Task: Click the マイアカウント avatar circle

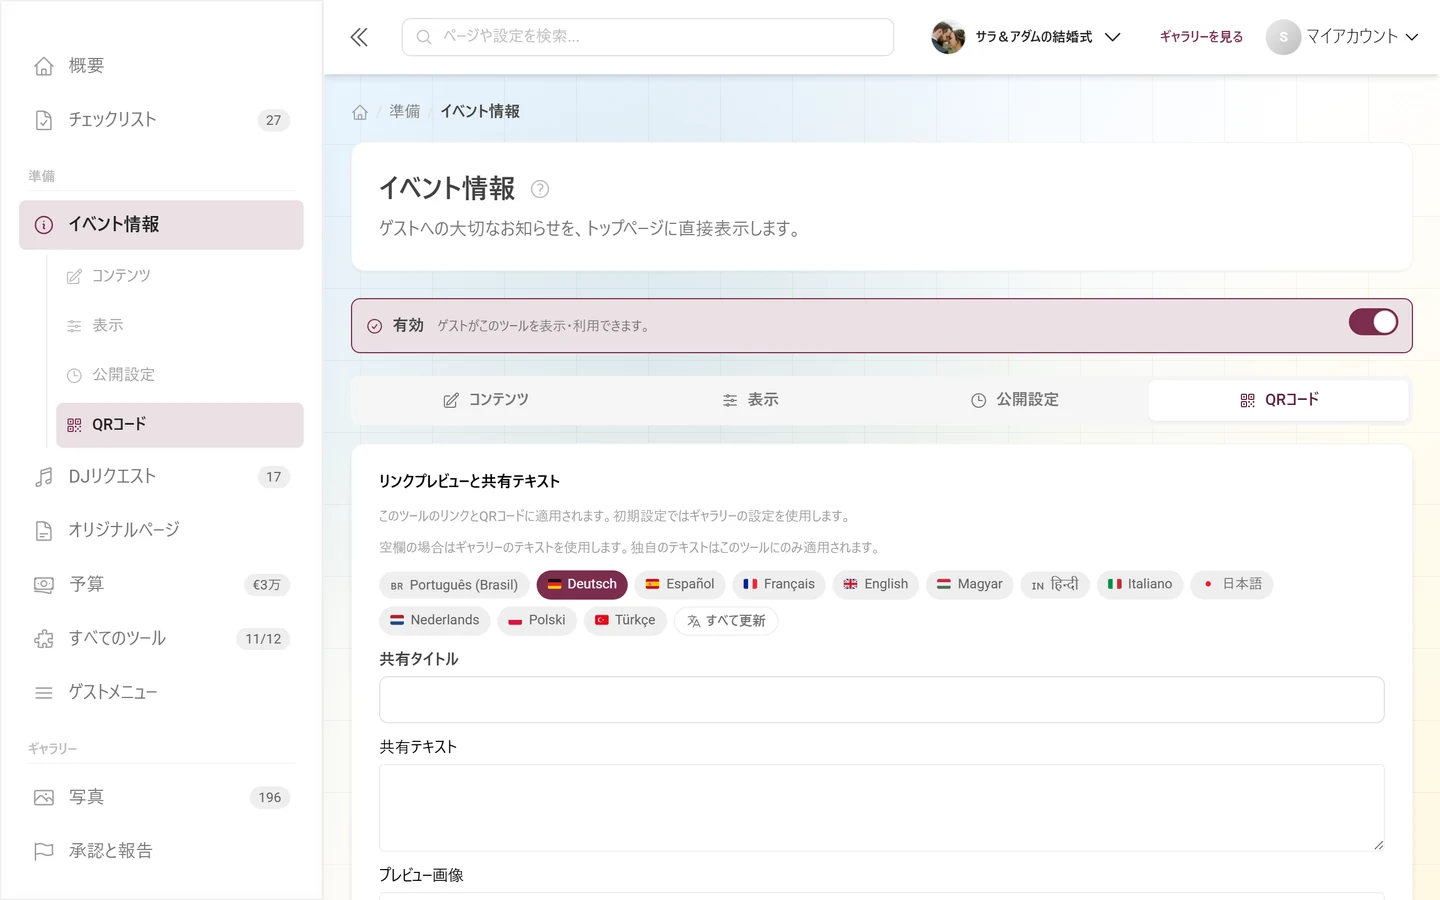Action: 1283,37
